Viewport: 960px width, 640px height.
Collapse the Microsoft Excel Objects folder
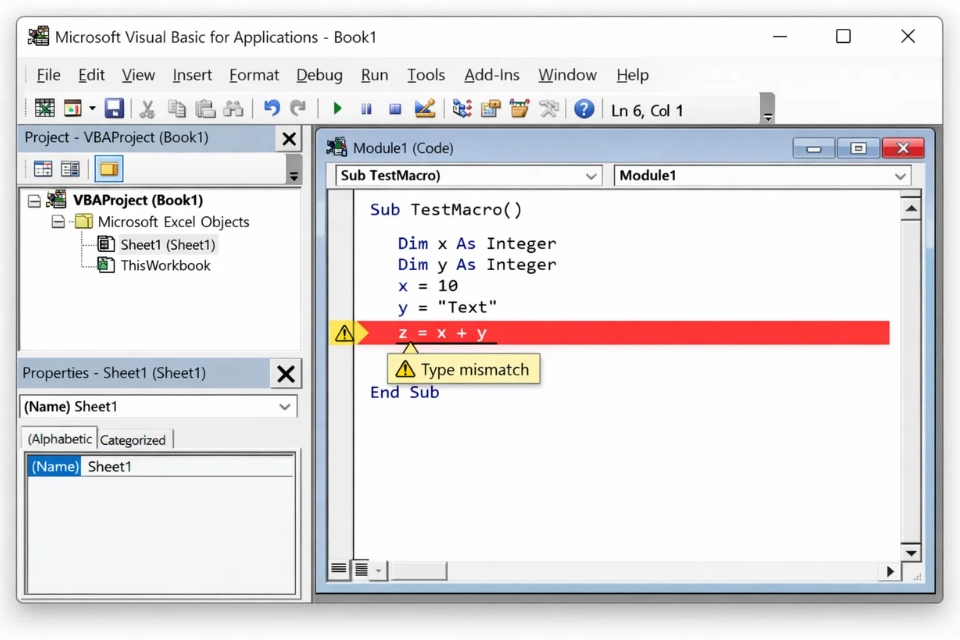click(x=57, y=222)
